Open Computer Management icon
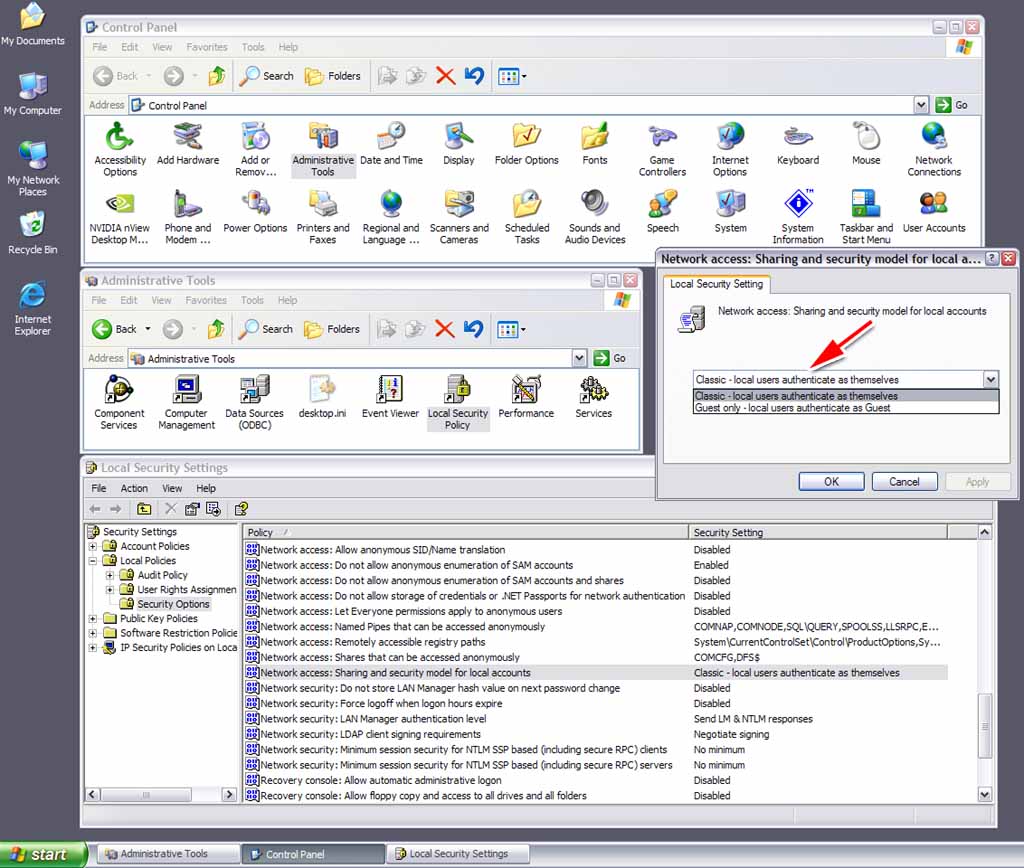This screenshot has width=1024, height=868. pos(186,391)
